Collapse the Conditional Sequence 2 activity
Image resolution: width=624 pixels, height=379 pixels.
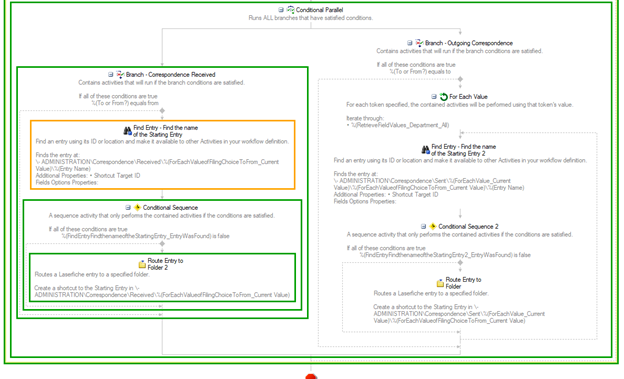(x=423, y=226)
